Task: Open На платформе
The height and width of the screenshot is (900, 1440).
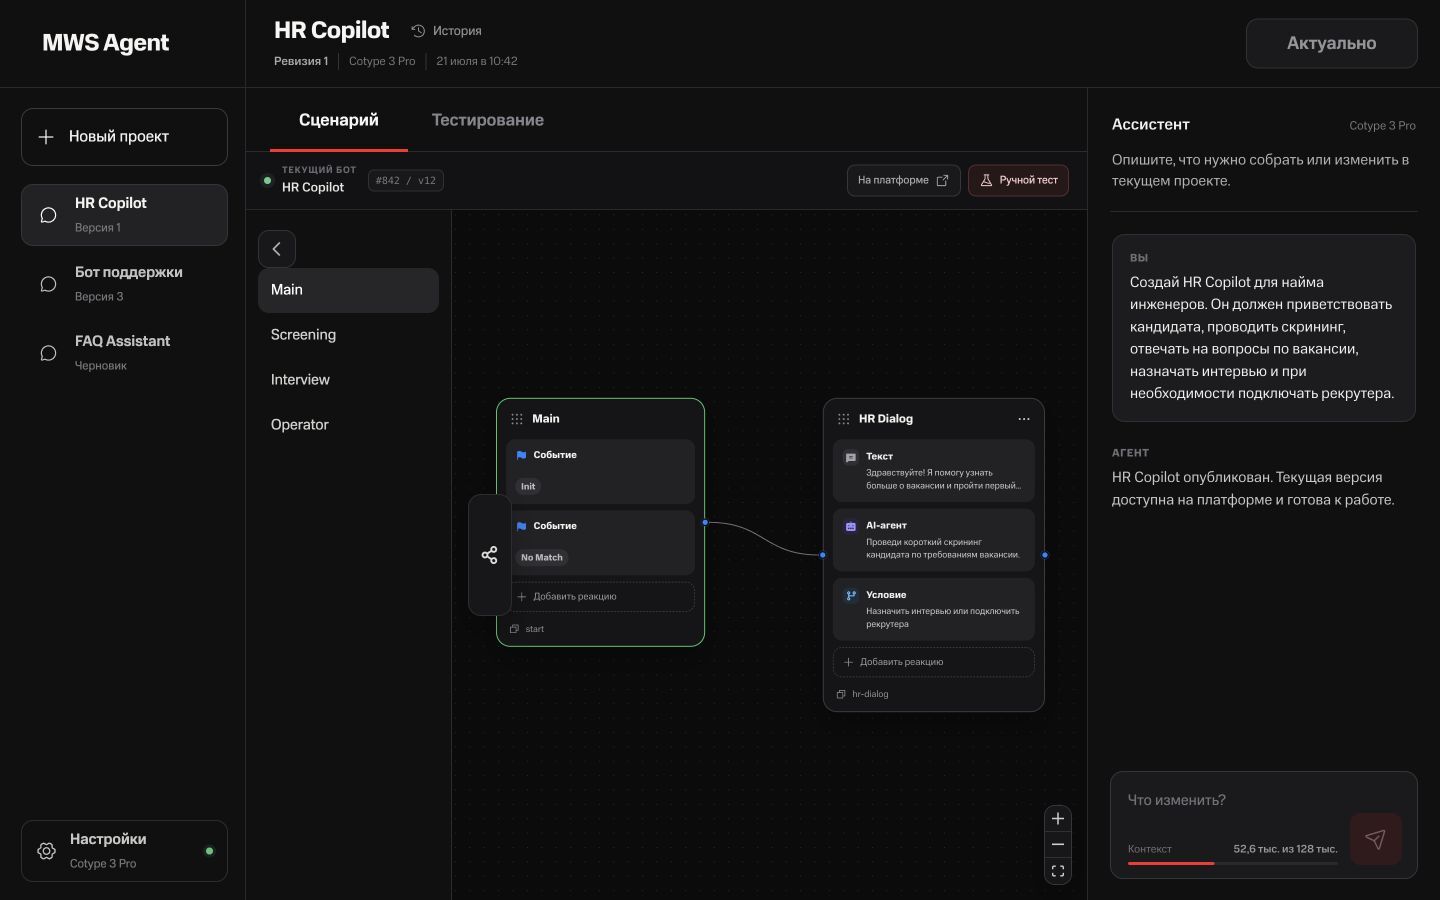Action: [904, 180]
